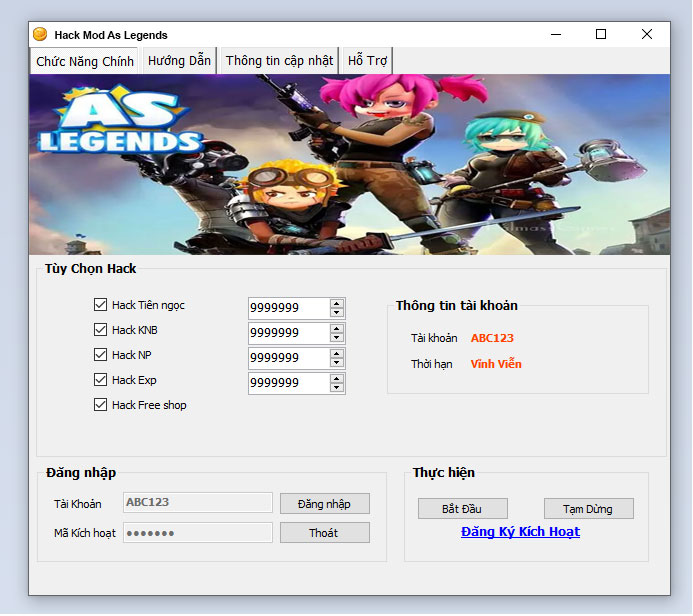
Task: Increase Hack KNB value with up arrow
Action: click(x=337, y=328)
